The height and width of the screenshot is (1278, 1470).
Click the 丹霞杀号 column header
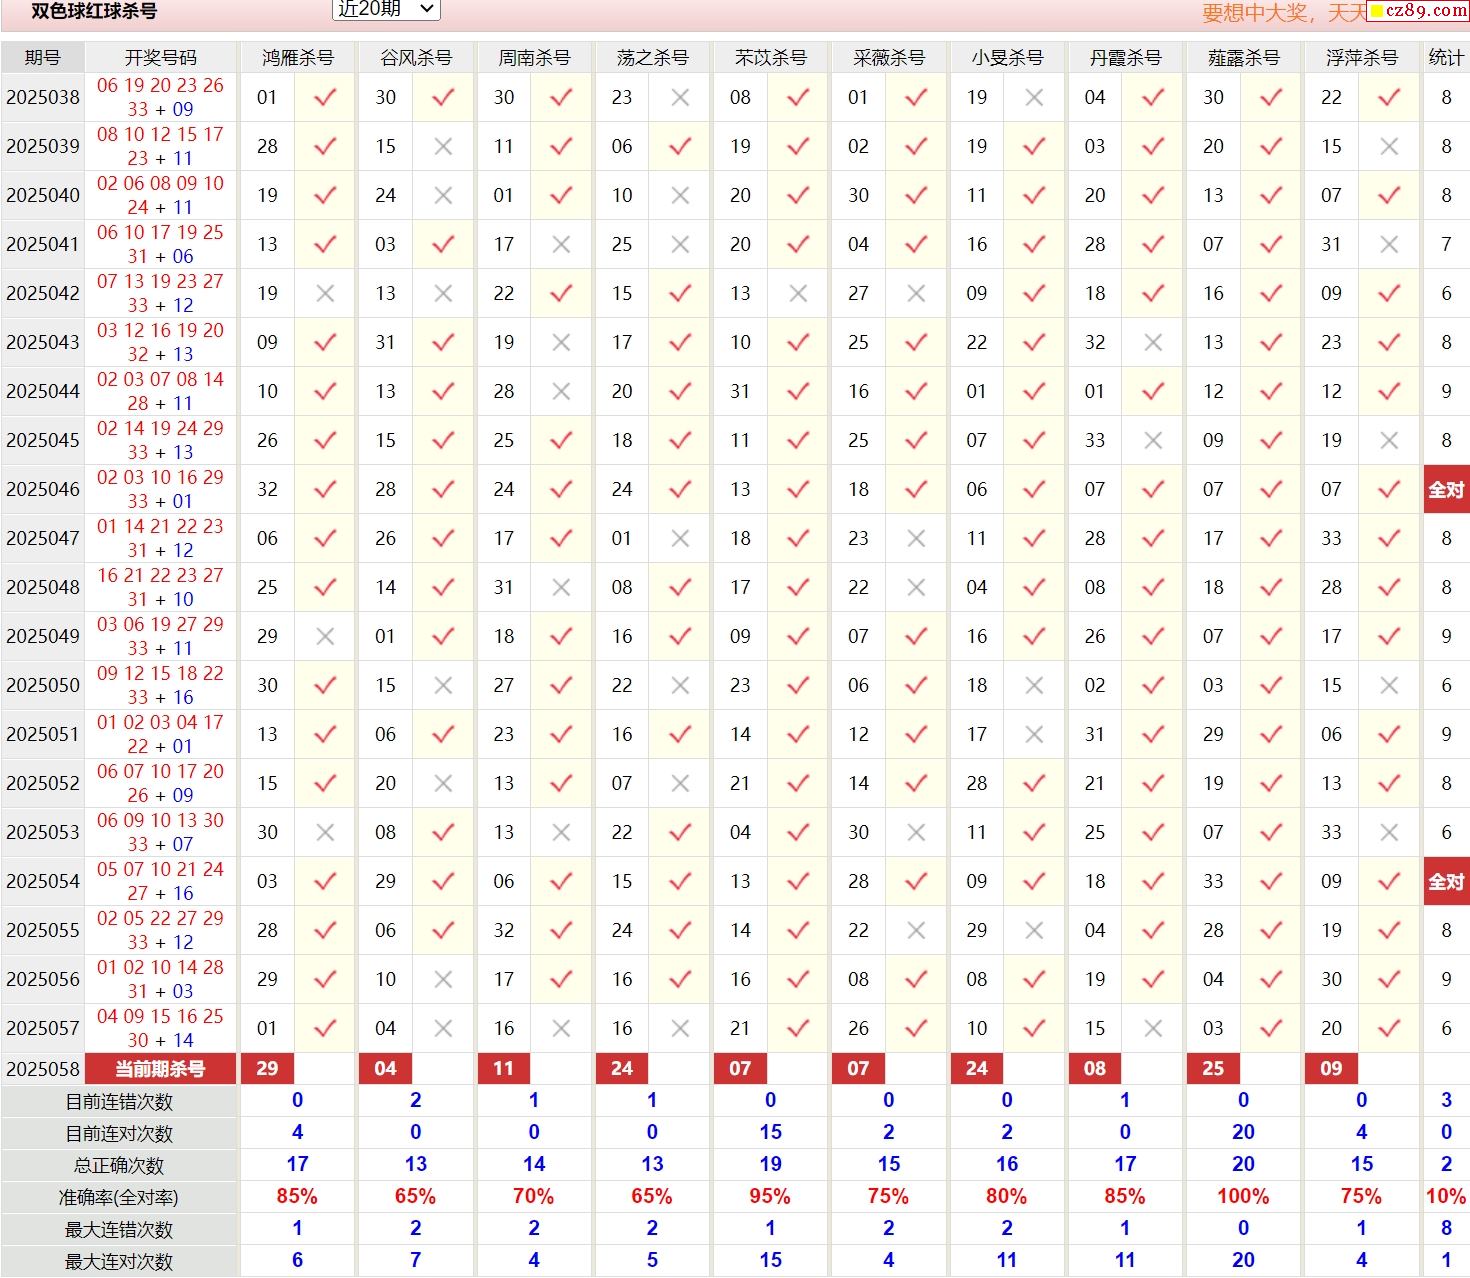1125,58
